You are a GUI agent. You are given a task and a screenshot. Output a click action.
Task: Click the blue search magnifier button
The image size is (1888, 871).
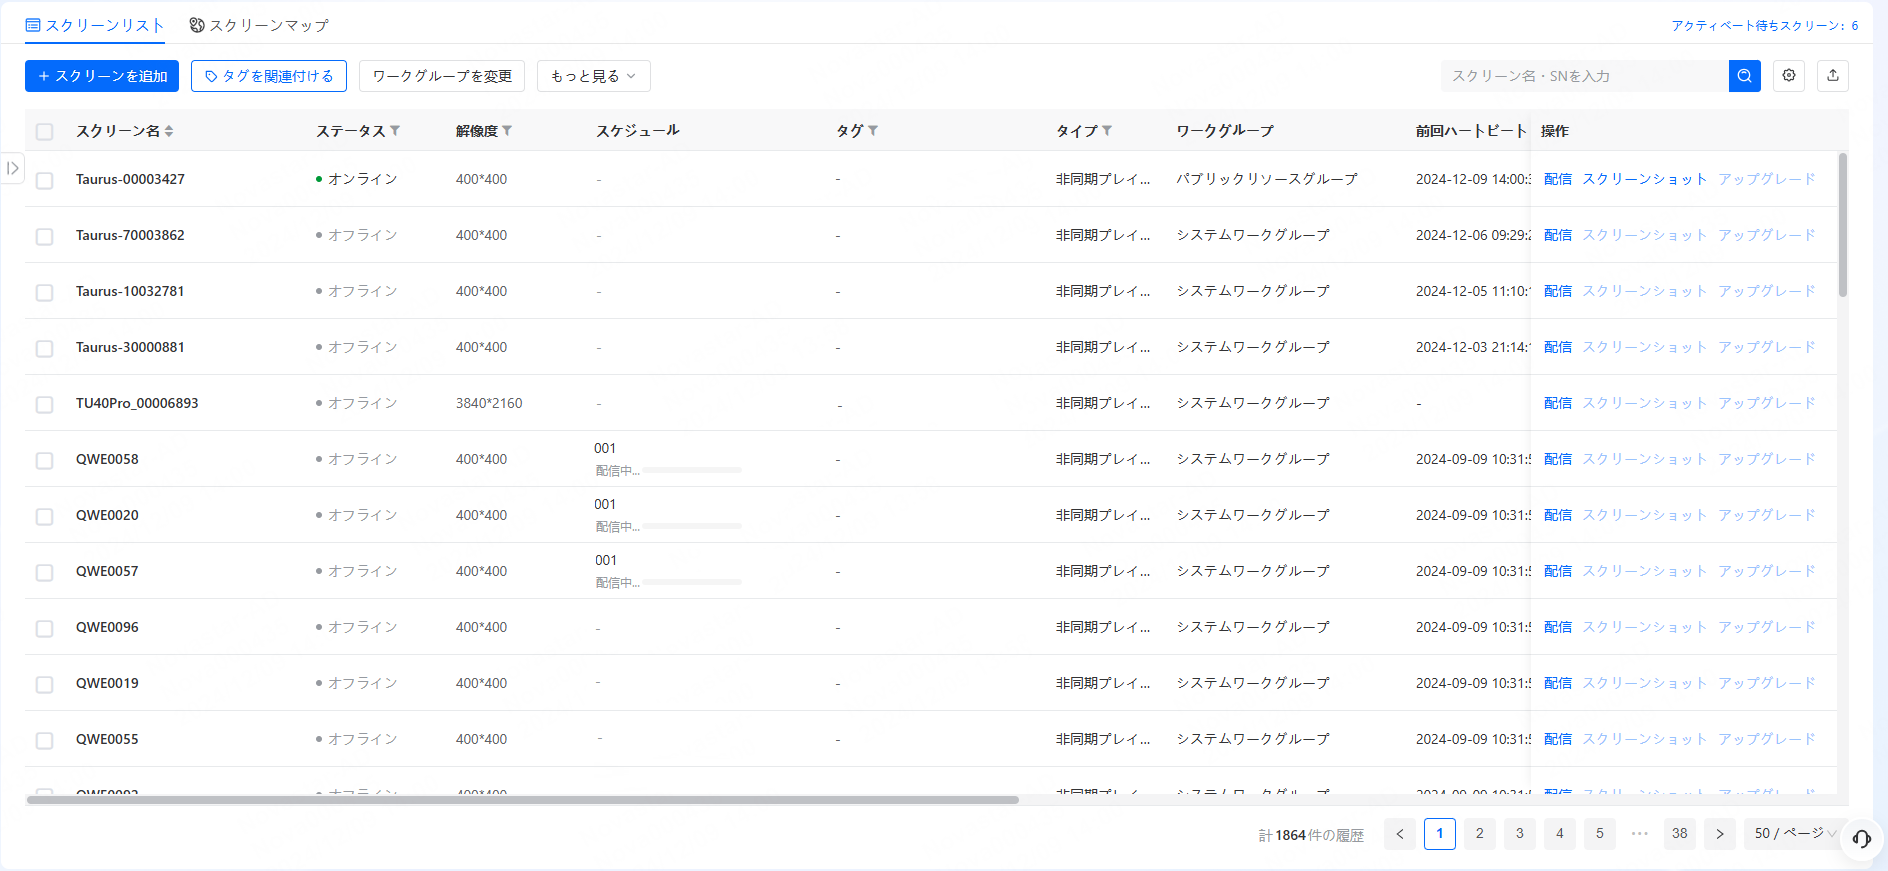[x=1744, y=76]
